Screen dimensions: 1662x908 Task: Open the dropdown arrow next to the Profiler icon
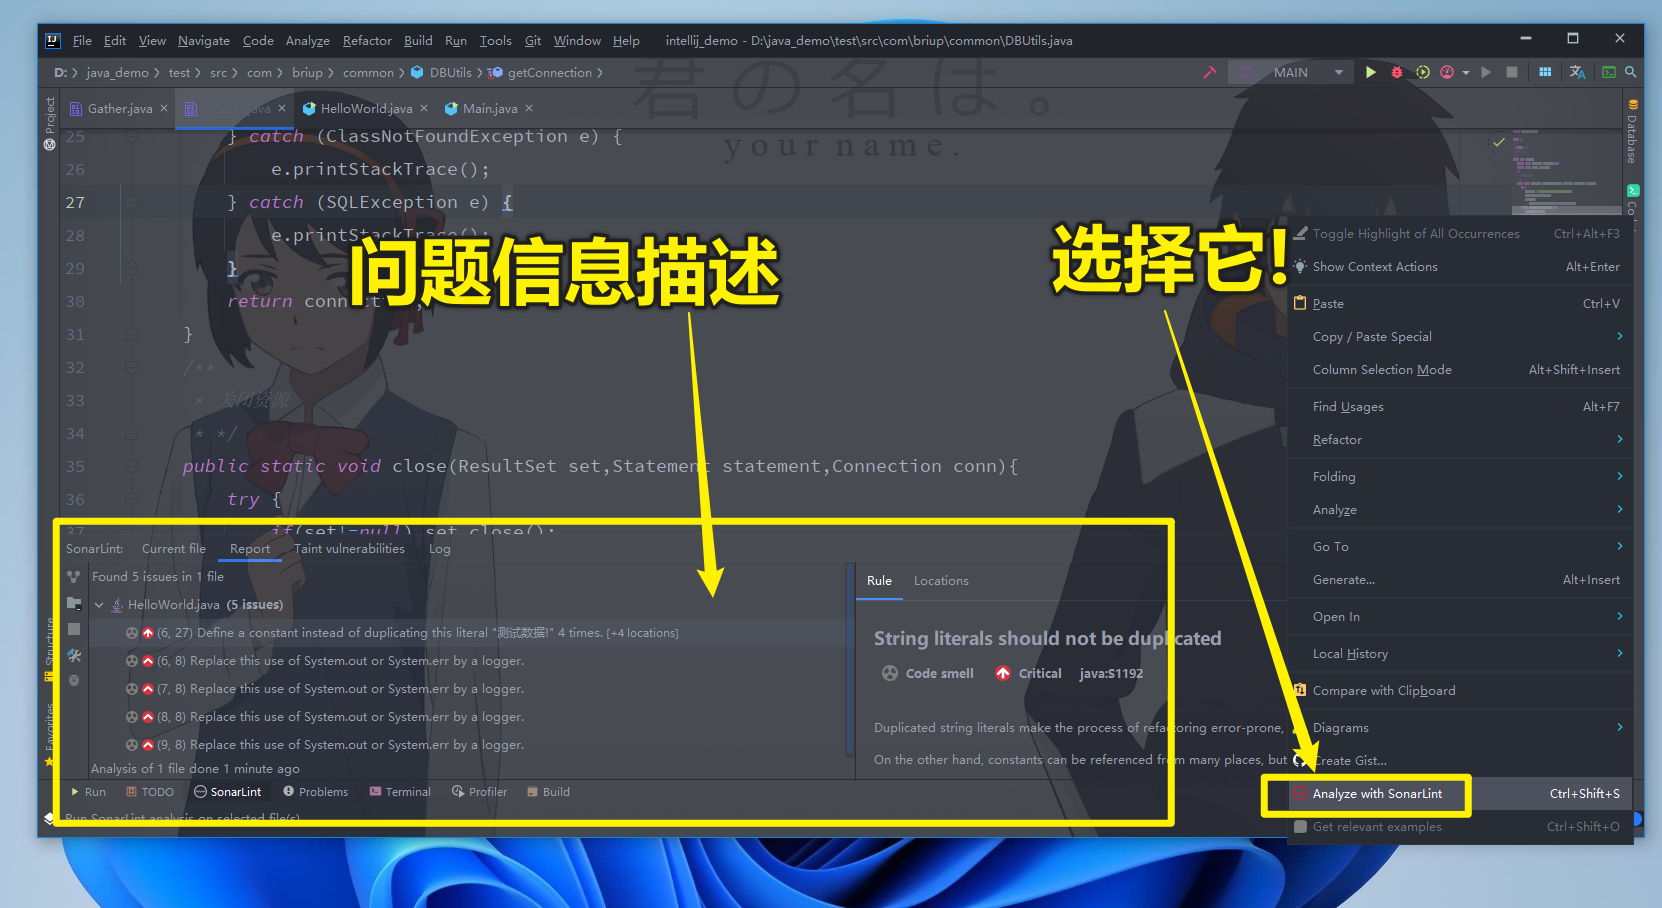tap(1466, 72)
